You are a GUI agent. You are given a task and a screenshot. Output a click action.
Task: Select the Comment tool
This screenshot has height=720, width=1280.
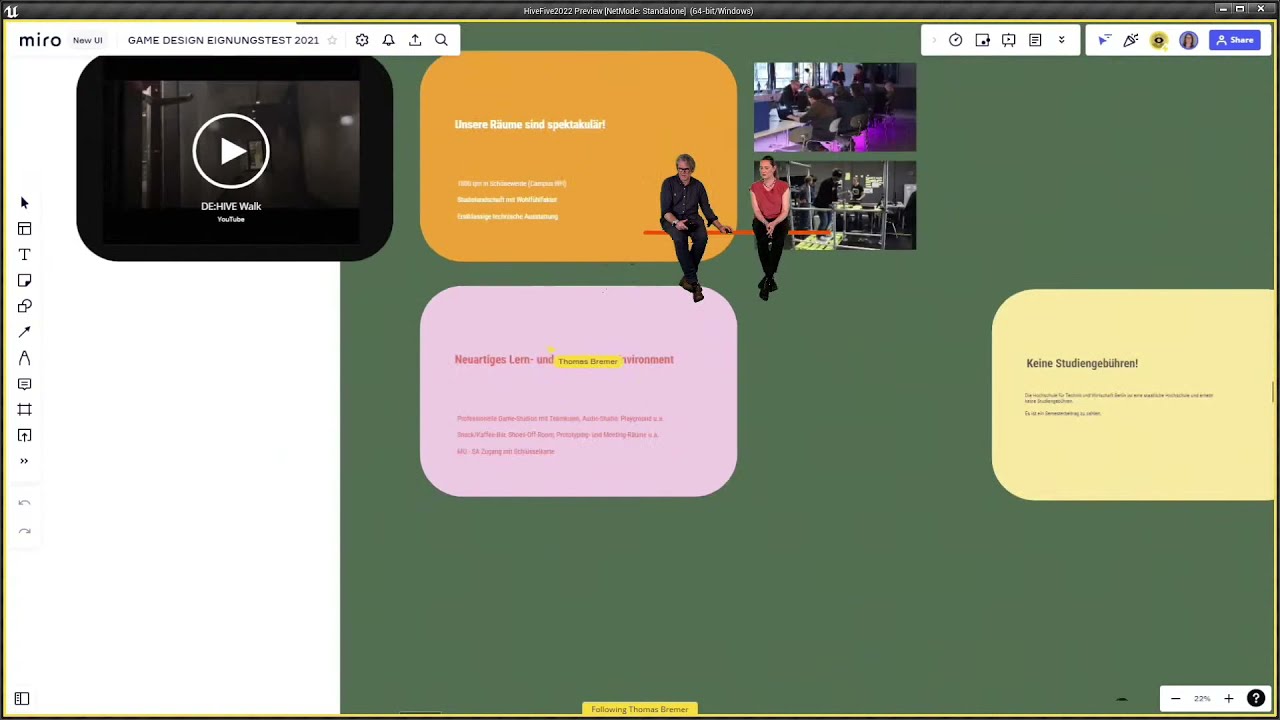25,384
